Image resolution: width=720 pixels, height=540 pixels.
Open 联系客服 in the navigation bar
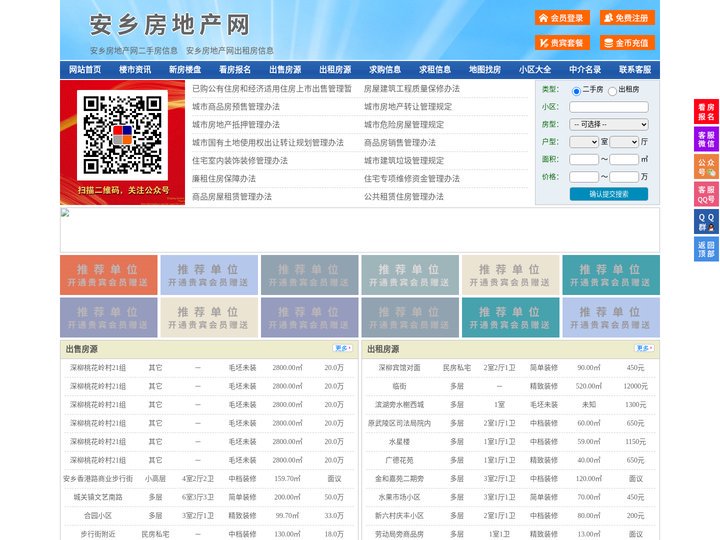[x=635, y=70]
